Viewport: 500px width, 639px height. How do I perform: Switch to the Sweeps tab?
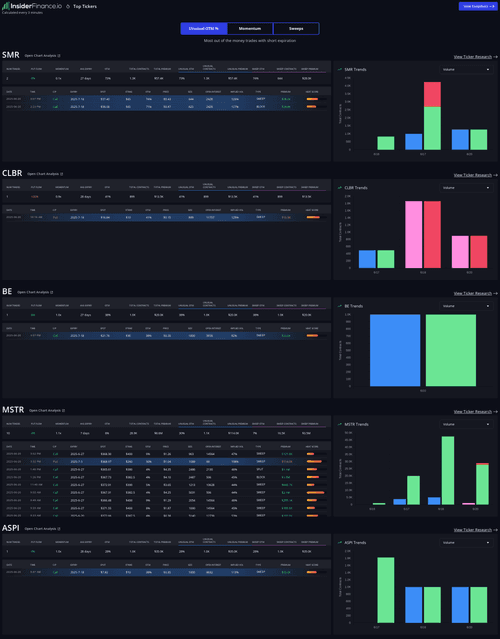pyautogui.click(x=296, y=29)
